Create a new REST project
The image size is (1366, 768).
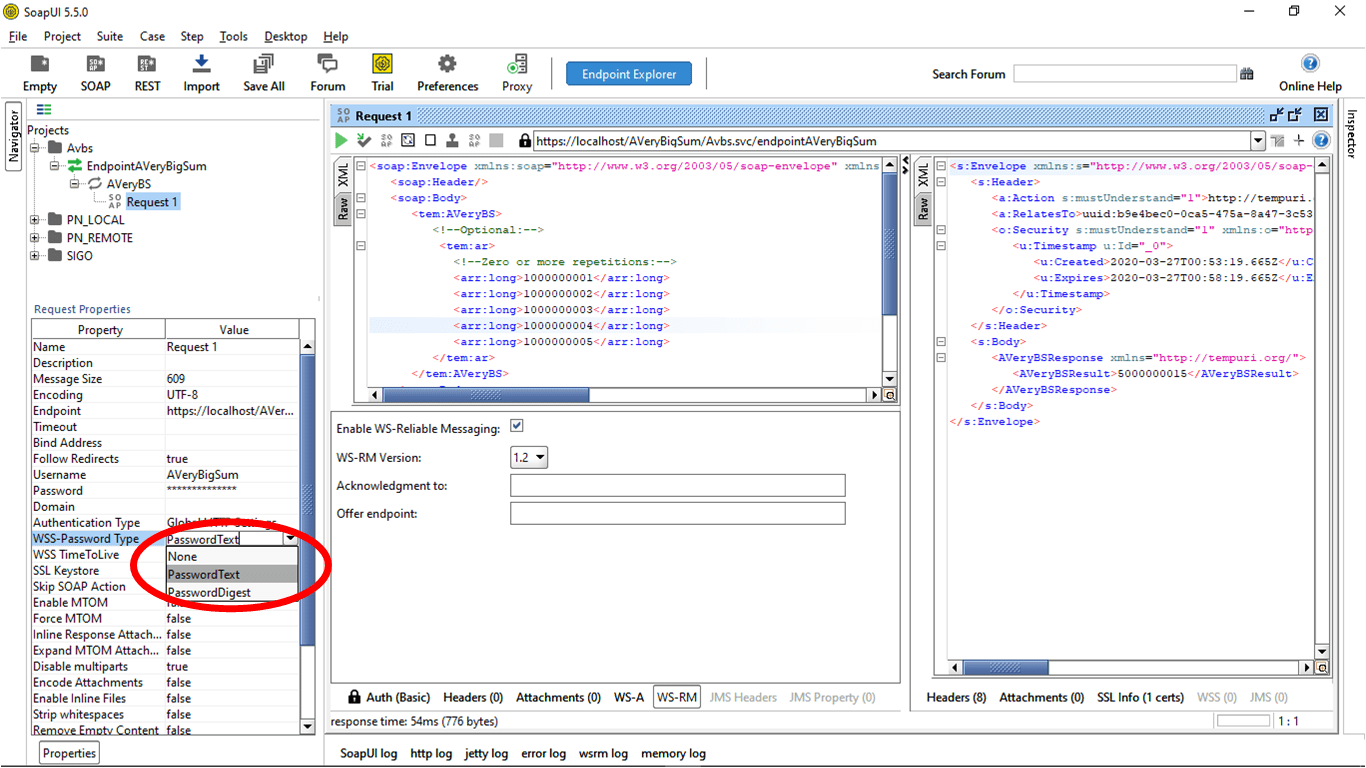pyautogui.click(x=146, y=72)
